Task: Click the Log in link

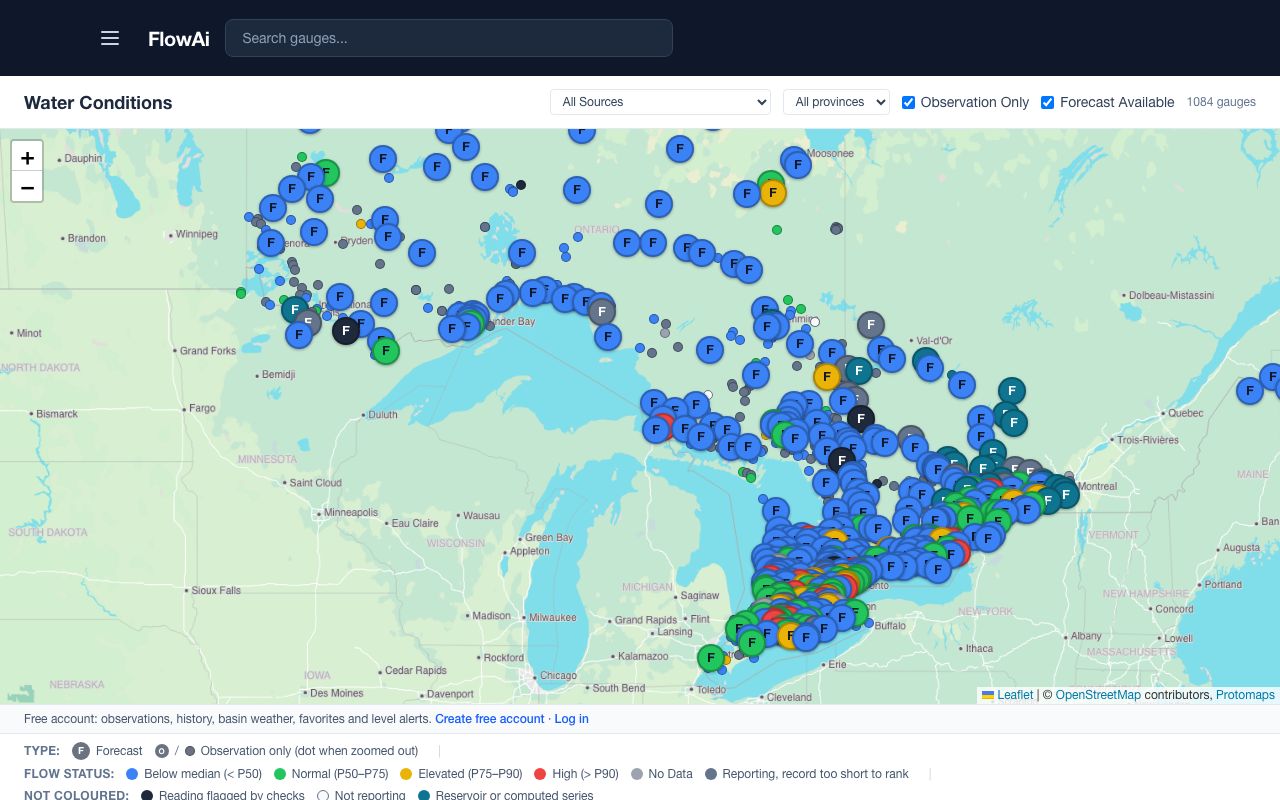Action: tap(572, 719)
